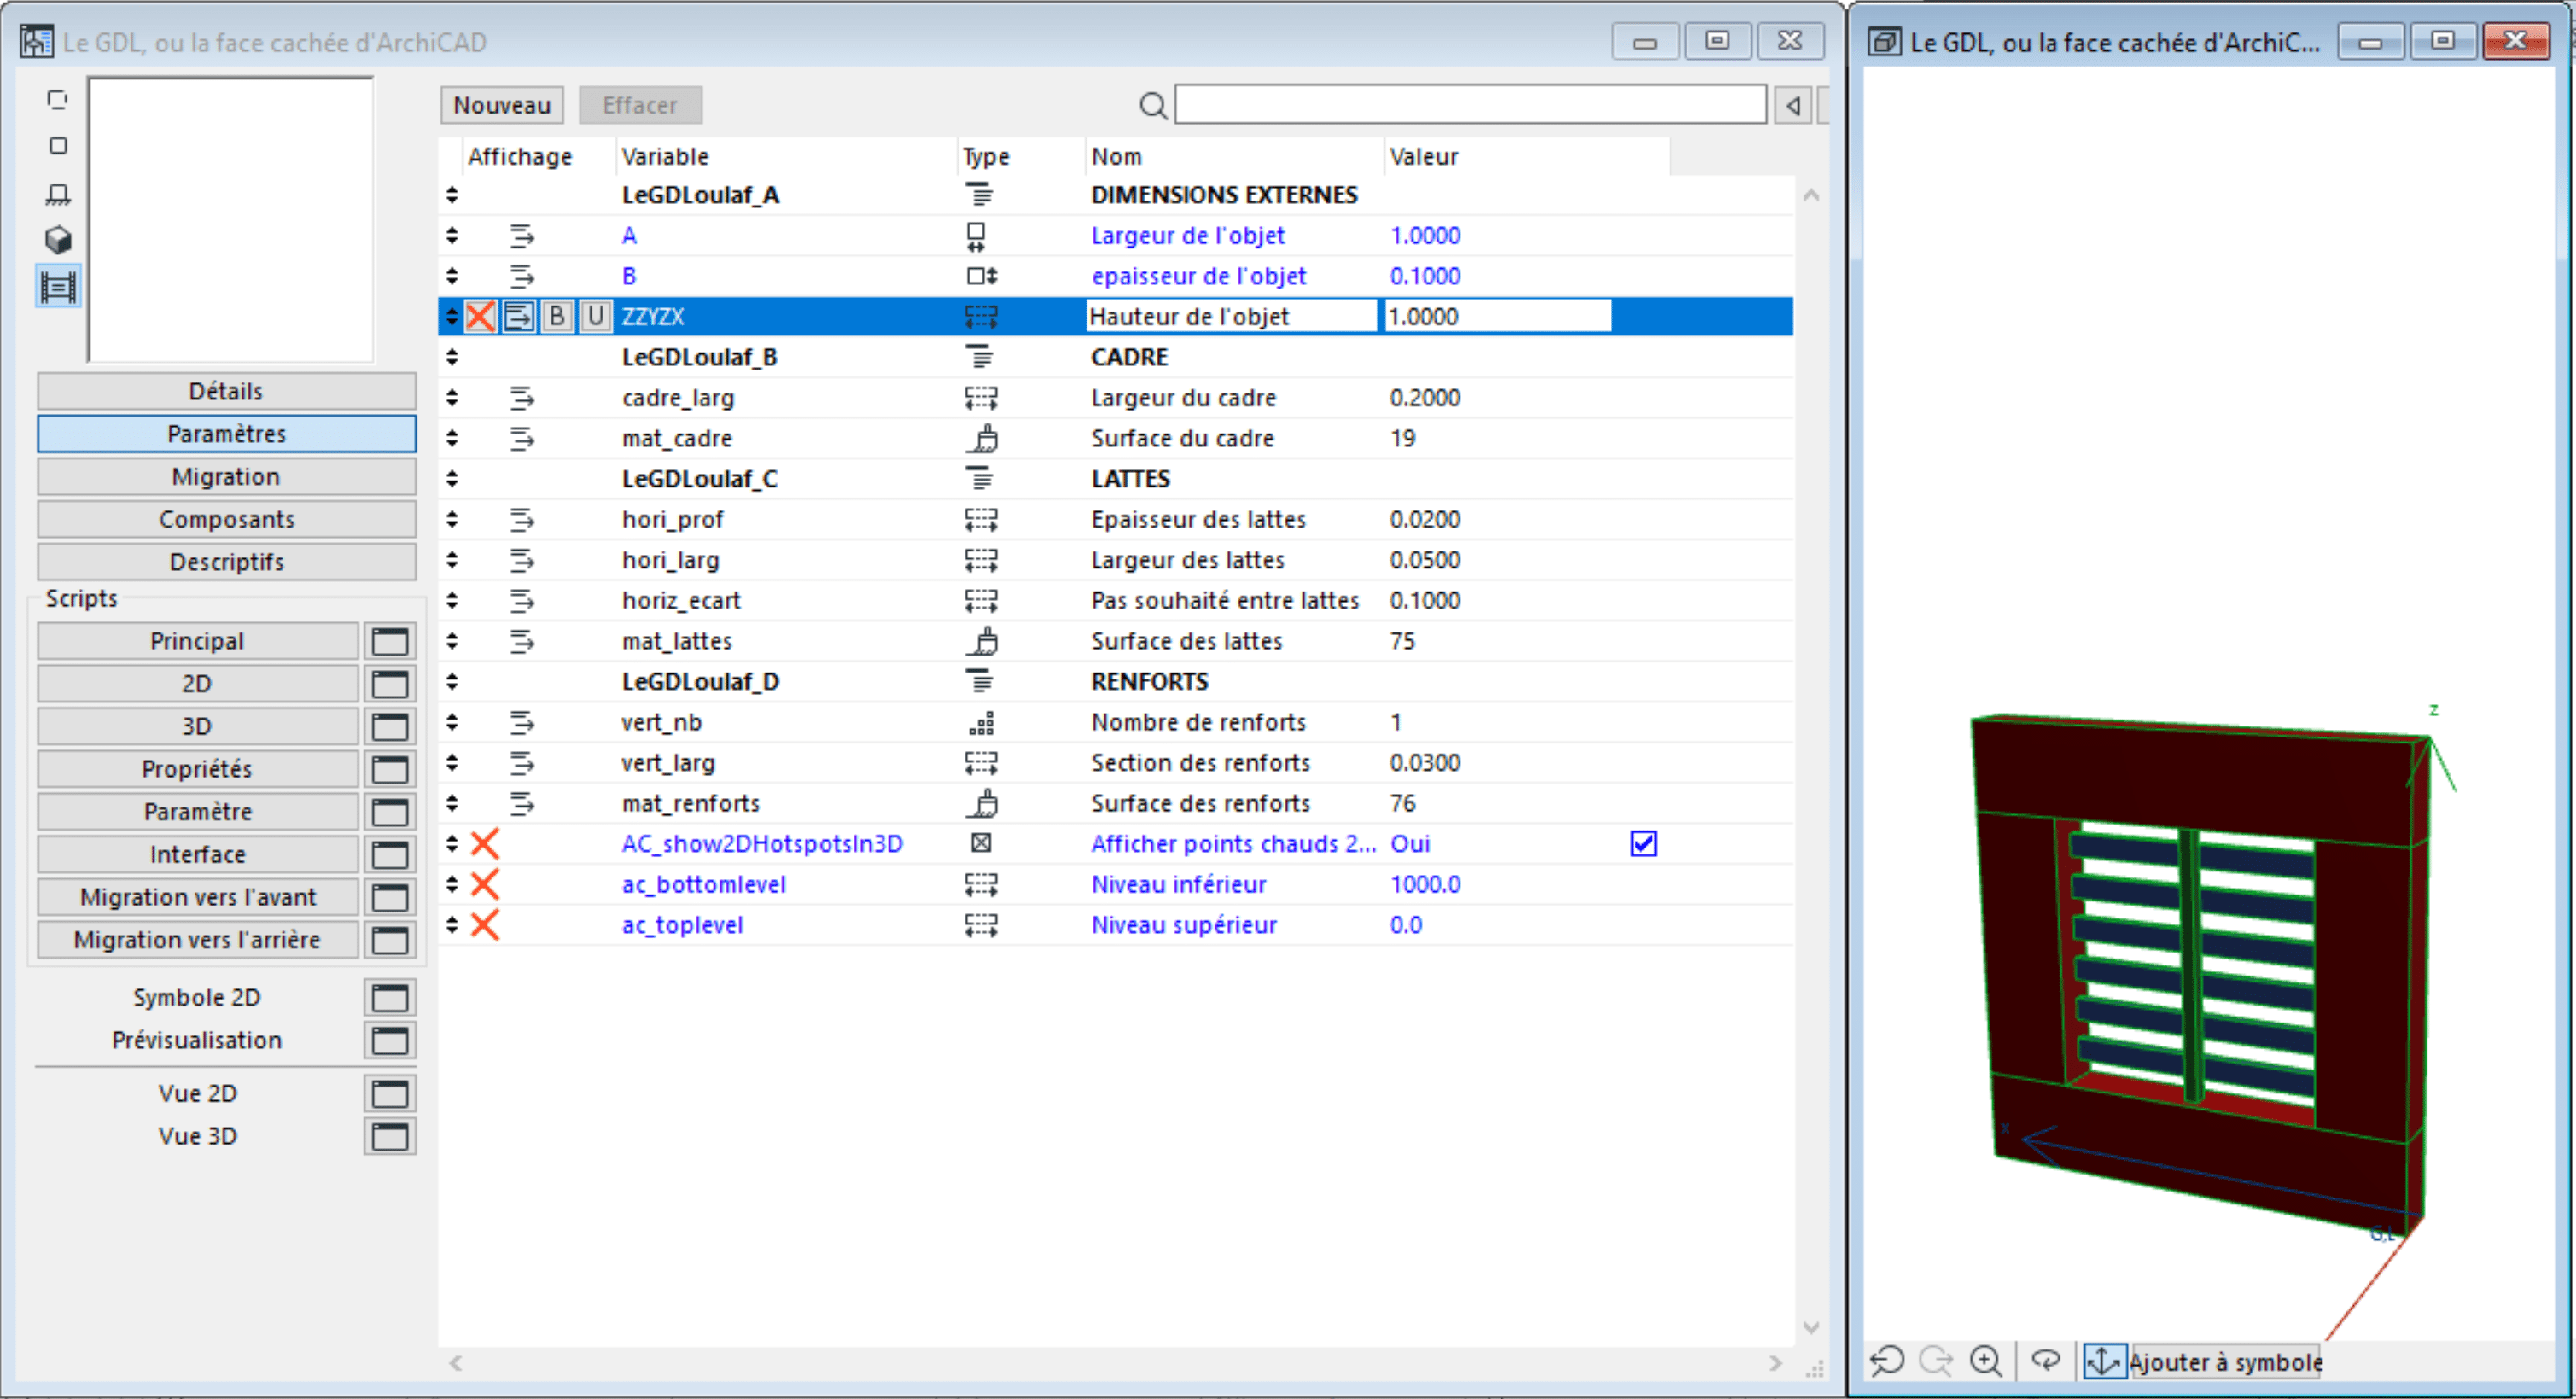Click the reorder arrows on LeGDLoulaf_A row
The image size is (2576, 1399).
[452, 195]
